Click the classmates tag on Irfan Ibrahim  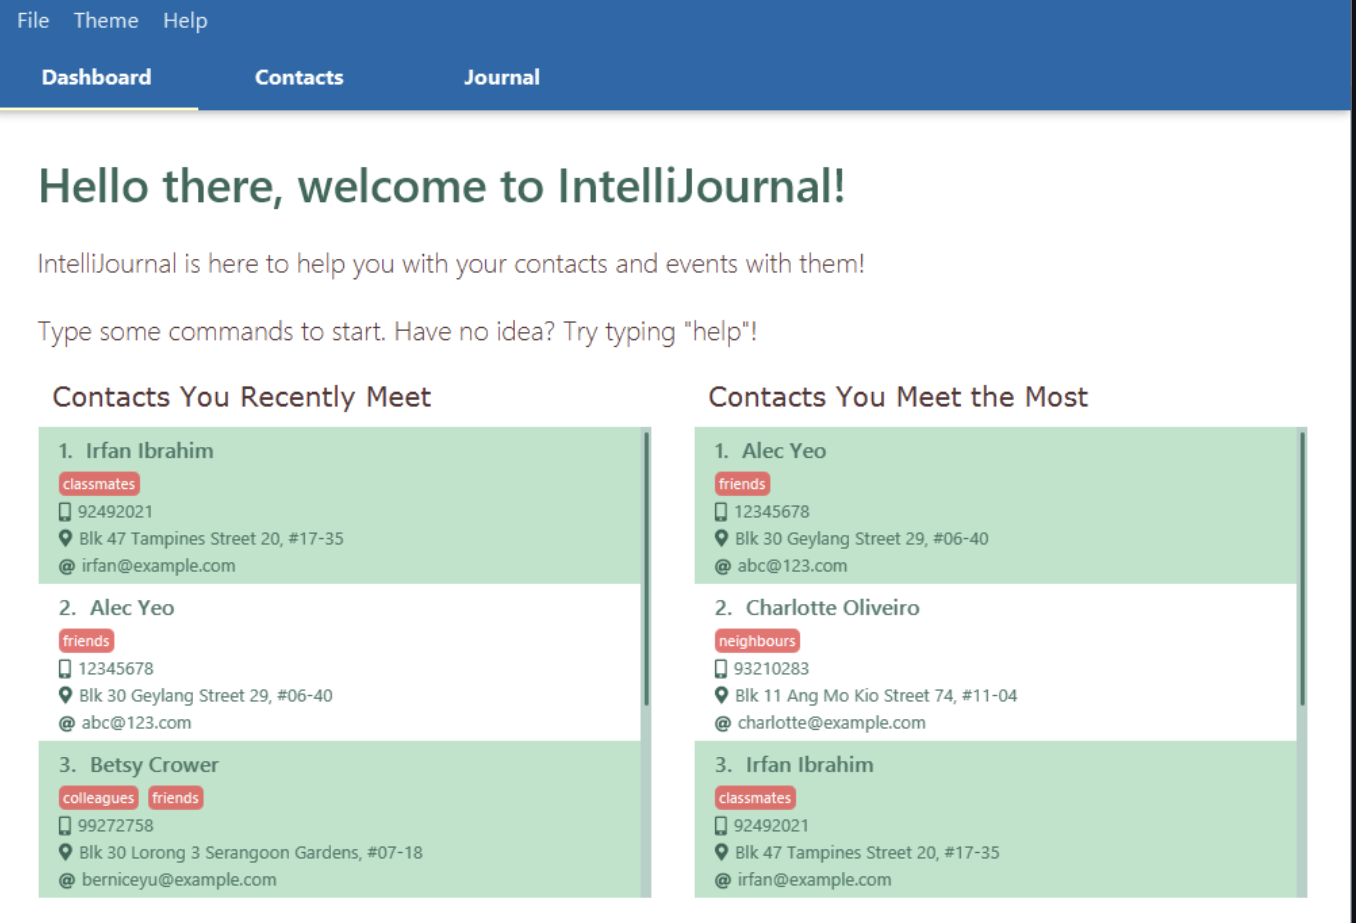click(98, 483)
